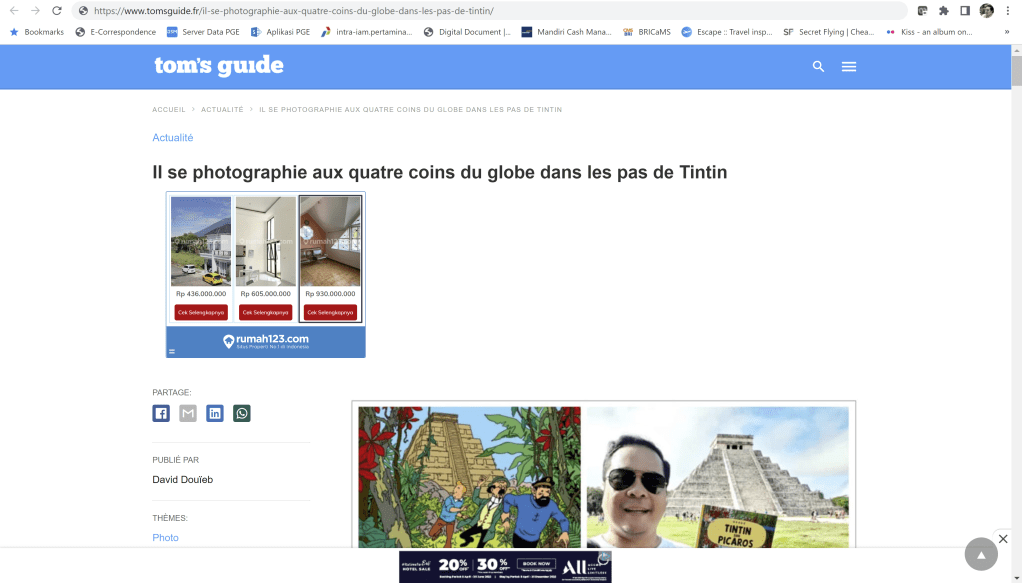This screenshot has width=1022, height=583.
Task: Expand the hidden bookmarks overflow chevron
Action: click(x=1006, y=32)
